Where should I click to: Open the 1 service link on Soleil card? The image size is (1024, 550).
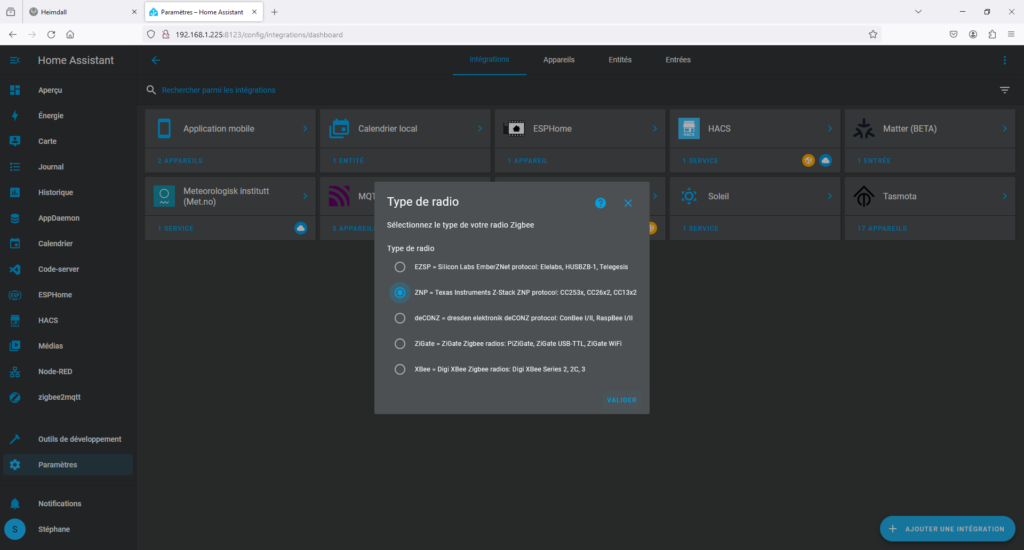tap(700, 229)
